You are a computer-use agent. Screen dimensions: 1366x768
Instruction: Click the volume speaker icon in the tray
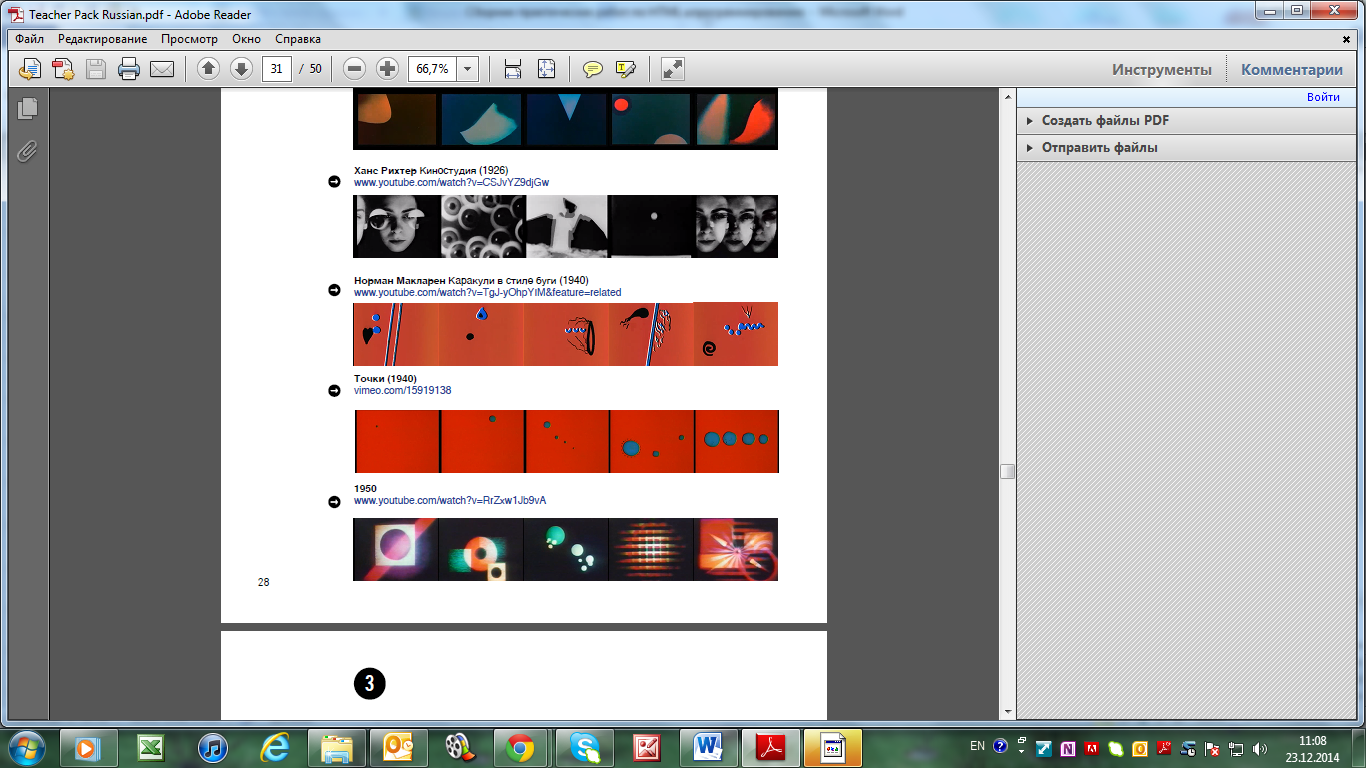[x=1260, y=747]
